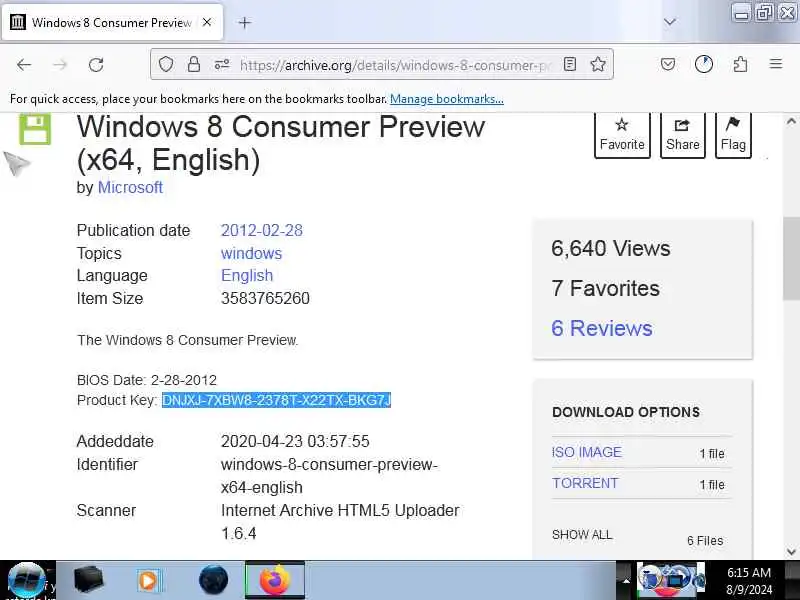
Task: Click the green floppy disk software icon
Action: coord(35,129)
